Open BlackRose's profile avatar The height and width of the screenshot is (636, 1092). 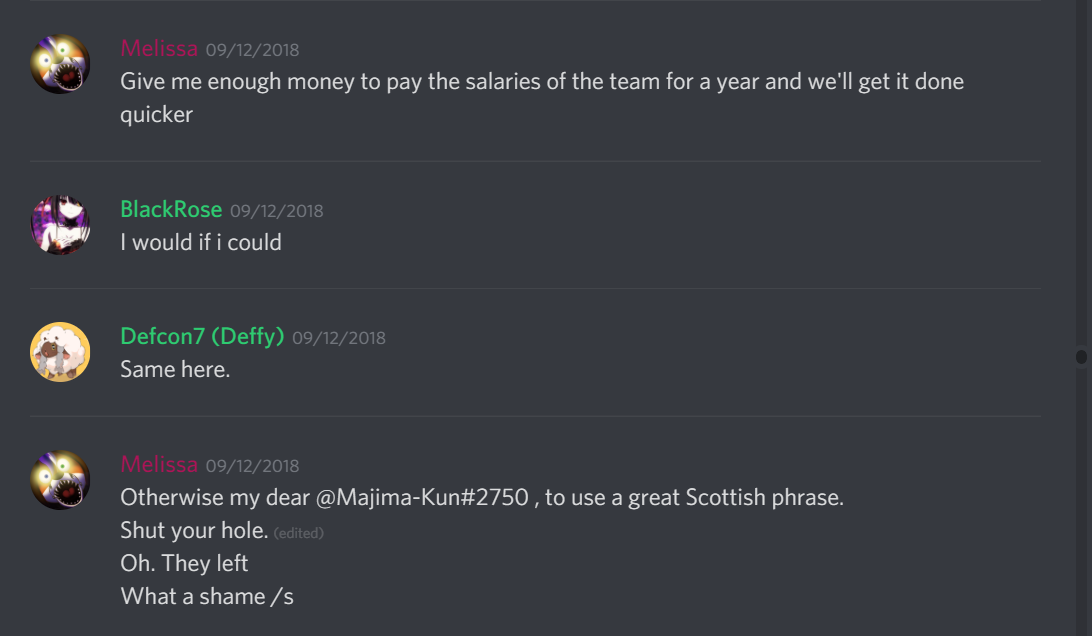tap(61, 225)
